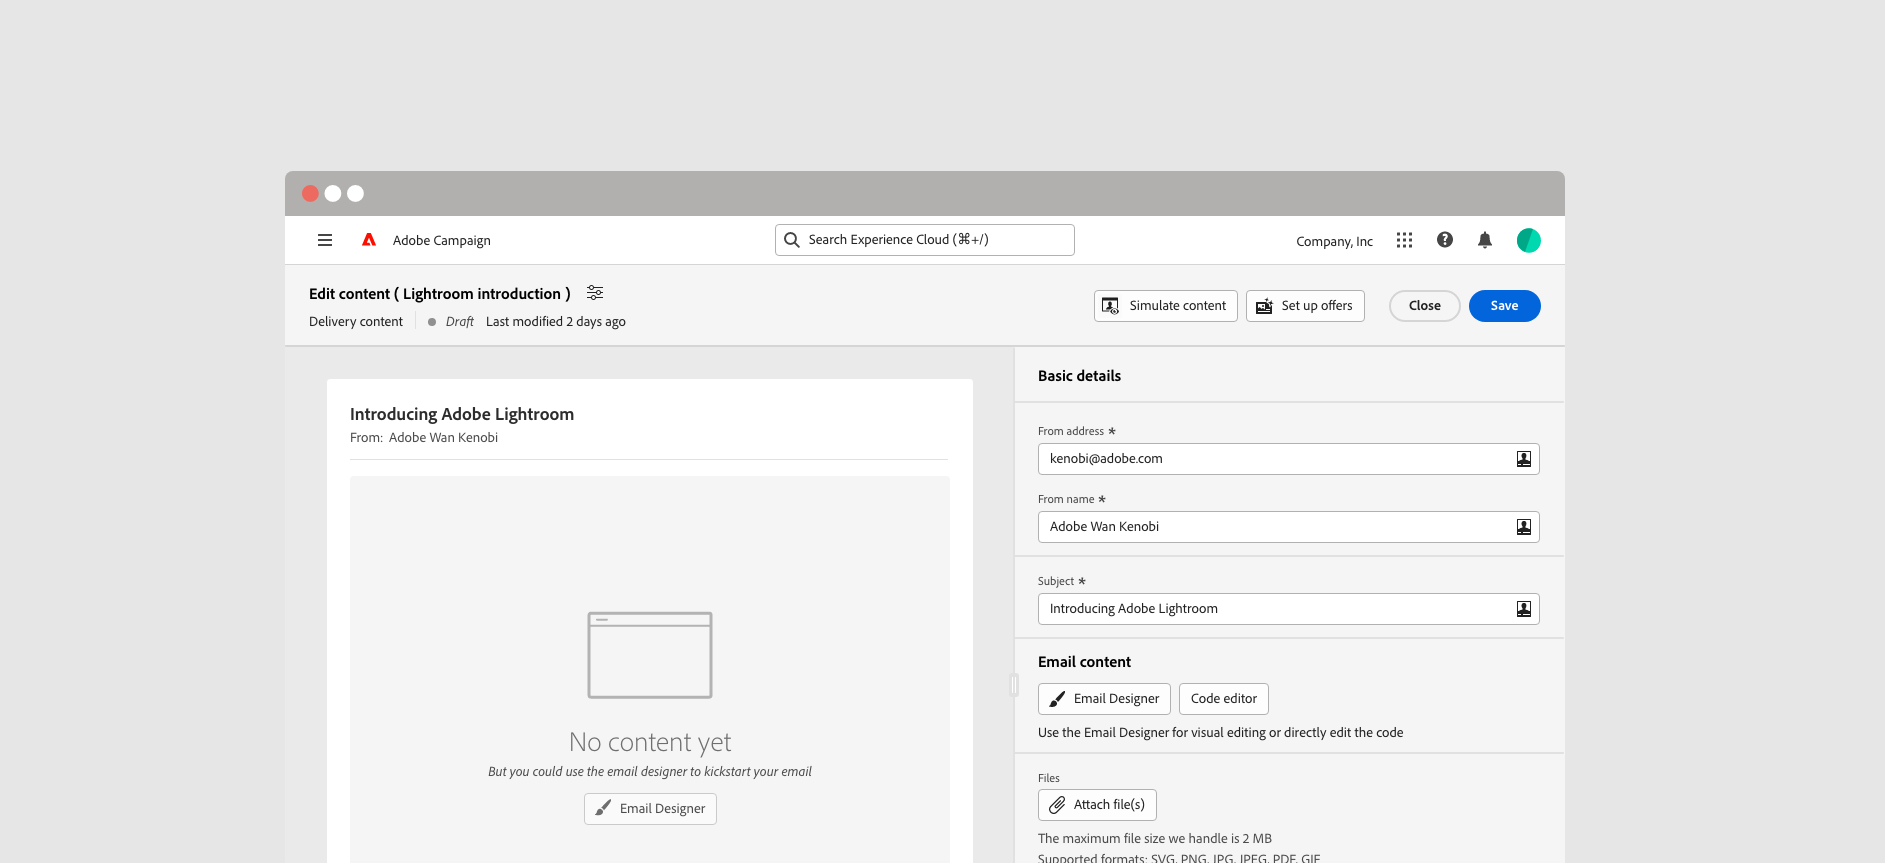The image size is (1885, 863).
Task: Click the Close button
Action: [x=1425, y=306]
